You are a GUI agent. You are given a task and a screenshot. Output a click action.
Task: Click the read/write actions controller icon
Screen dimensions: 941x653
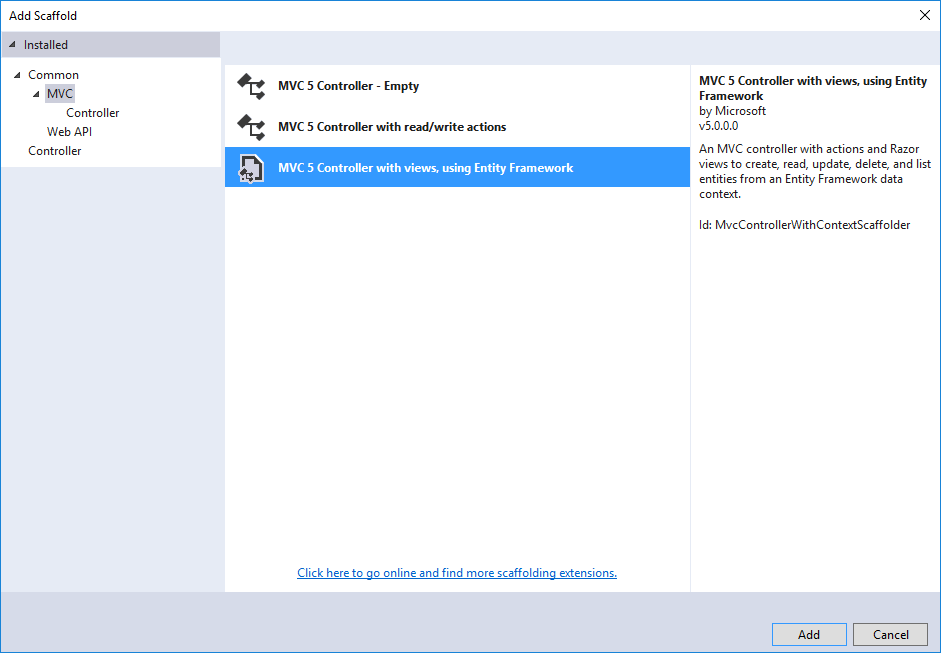click(251, 127)
